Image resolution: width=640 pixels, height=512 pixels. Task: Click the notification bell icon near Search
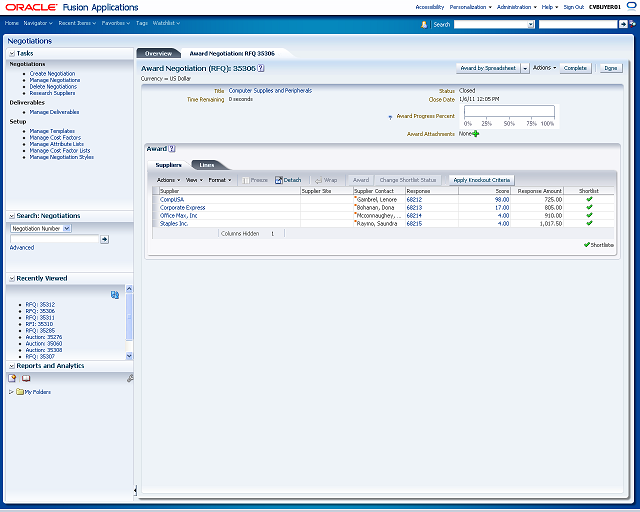424,24
